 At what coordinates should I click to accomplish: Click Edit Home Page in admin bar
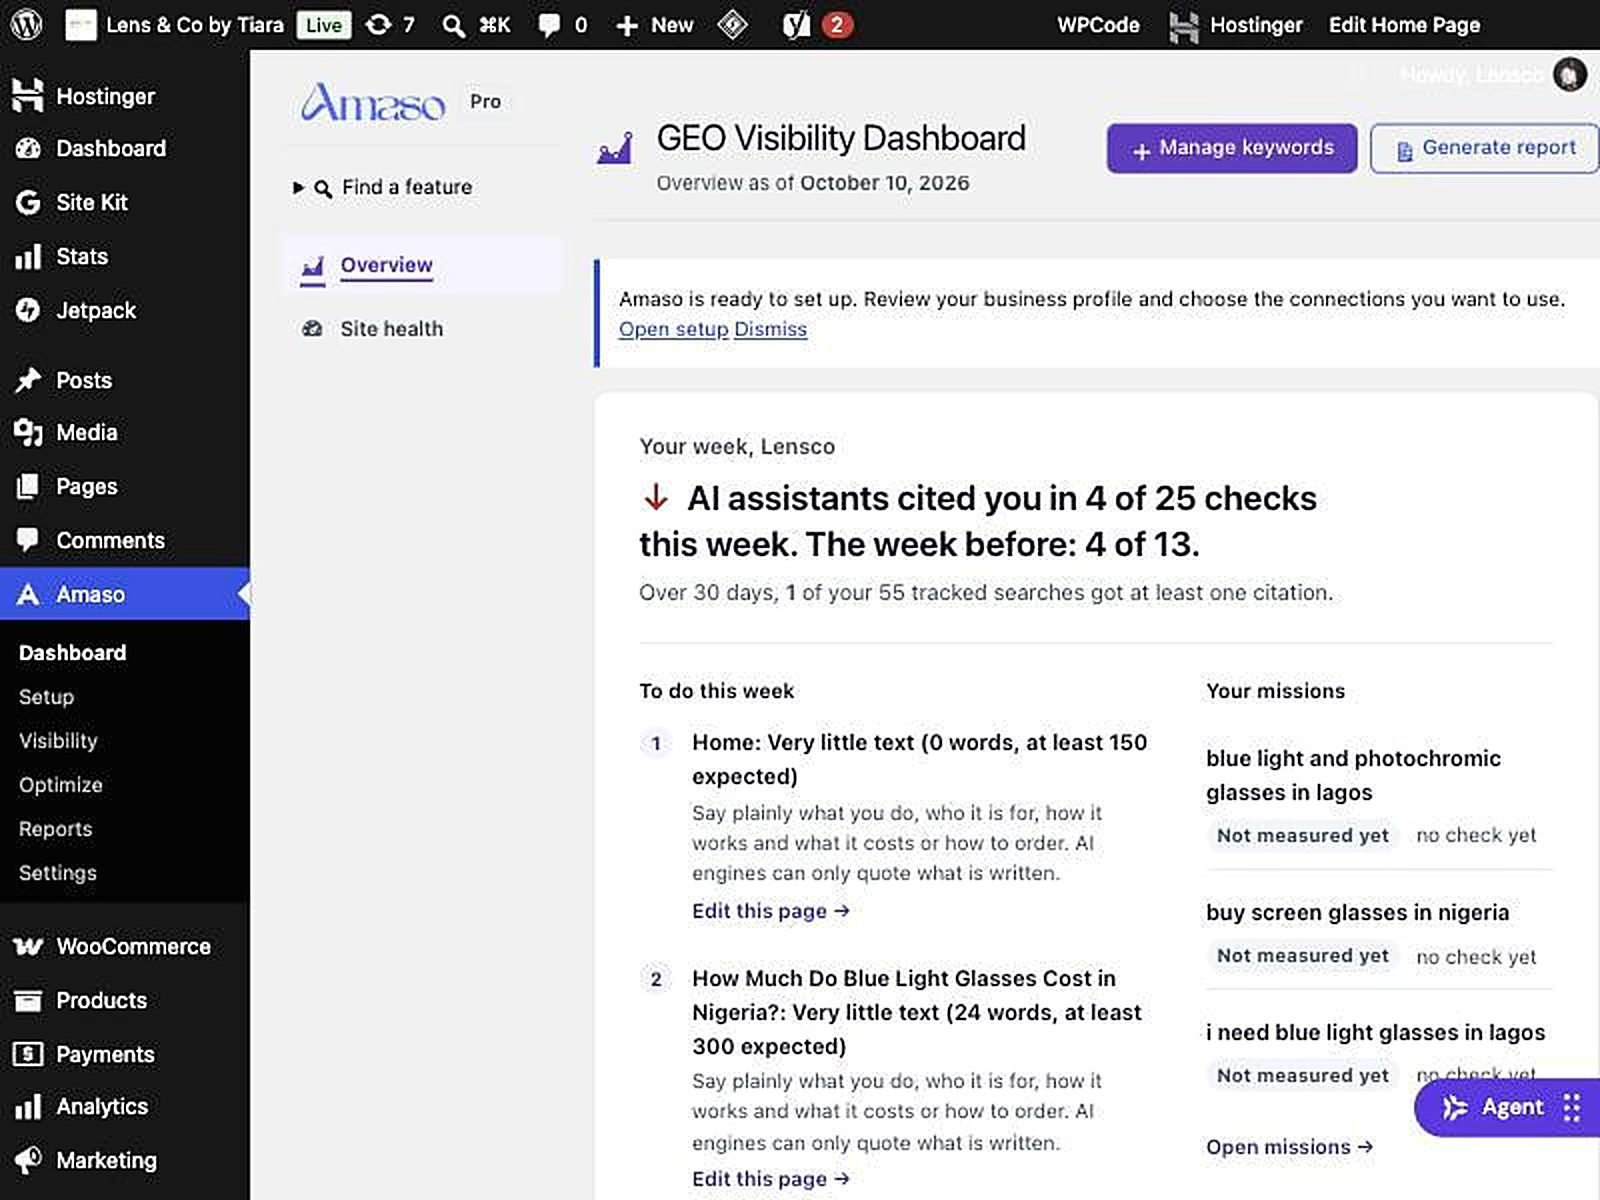[1404, 25]
